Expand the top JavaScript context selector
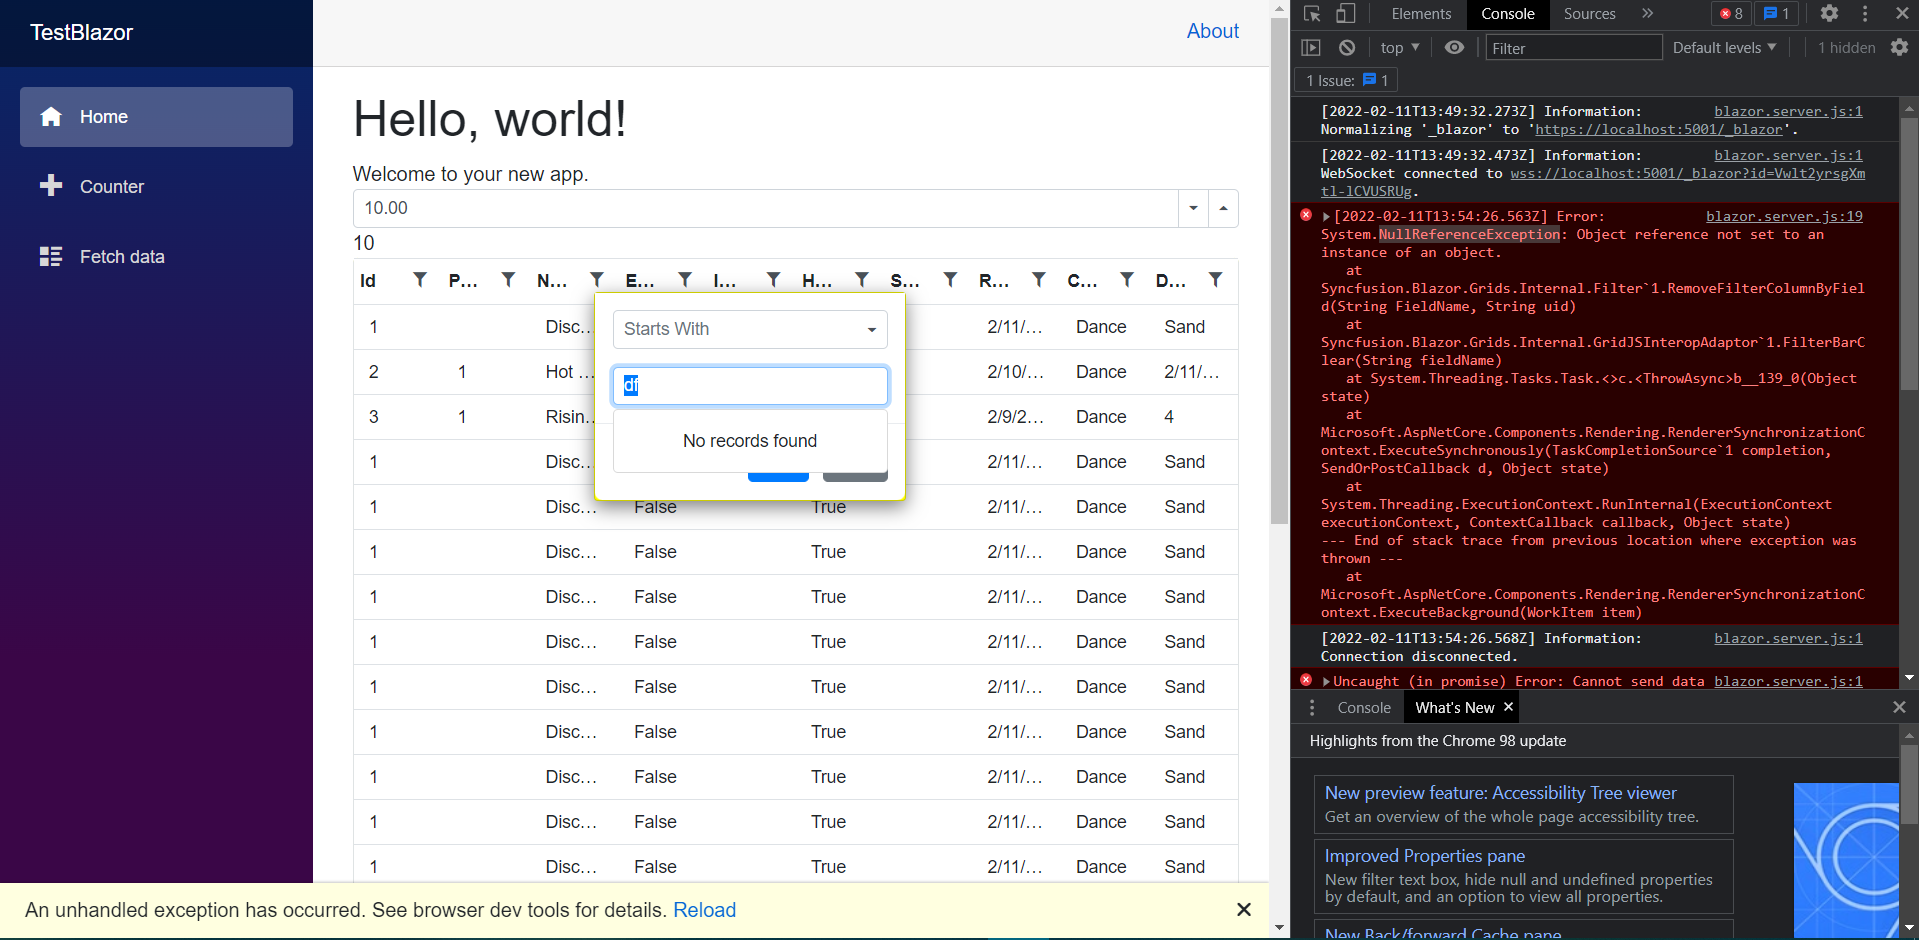The image size is (1919, 940). pyautogui.click(x=1400, y=48)
